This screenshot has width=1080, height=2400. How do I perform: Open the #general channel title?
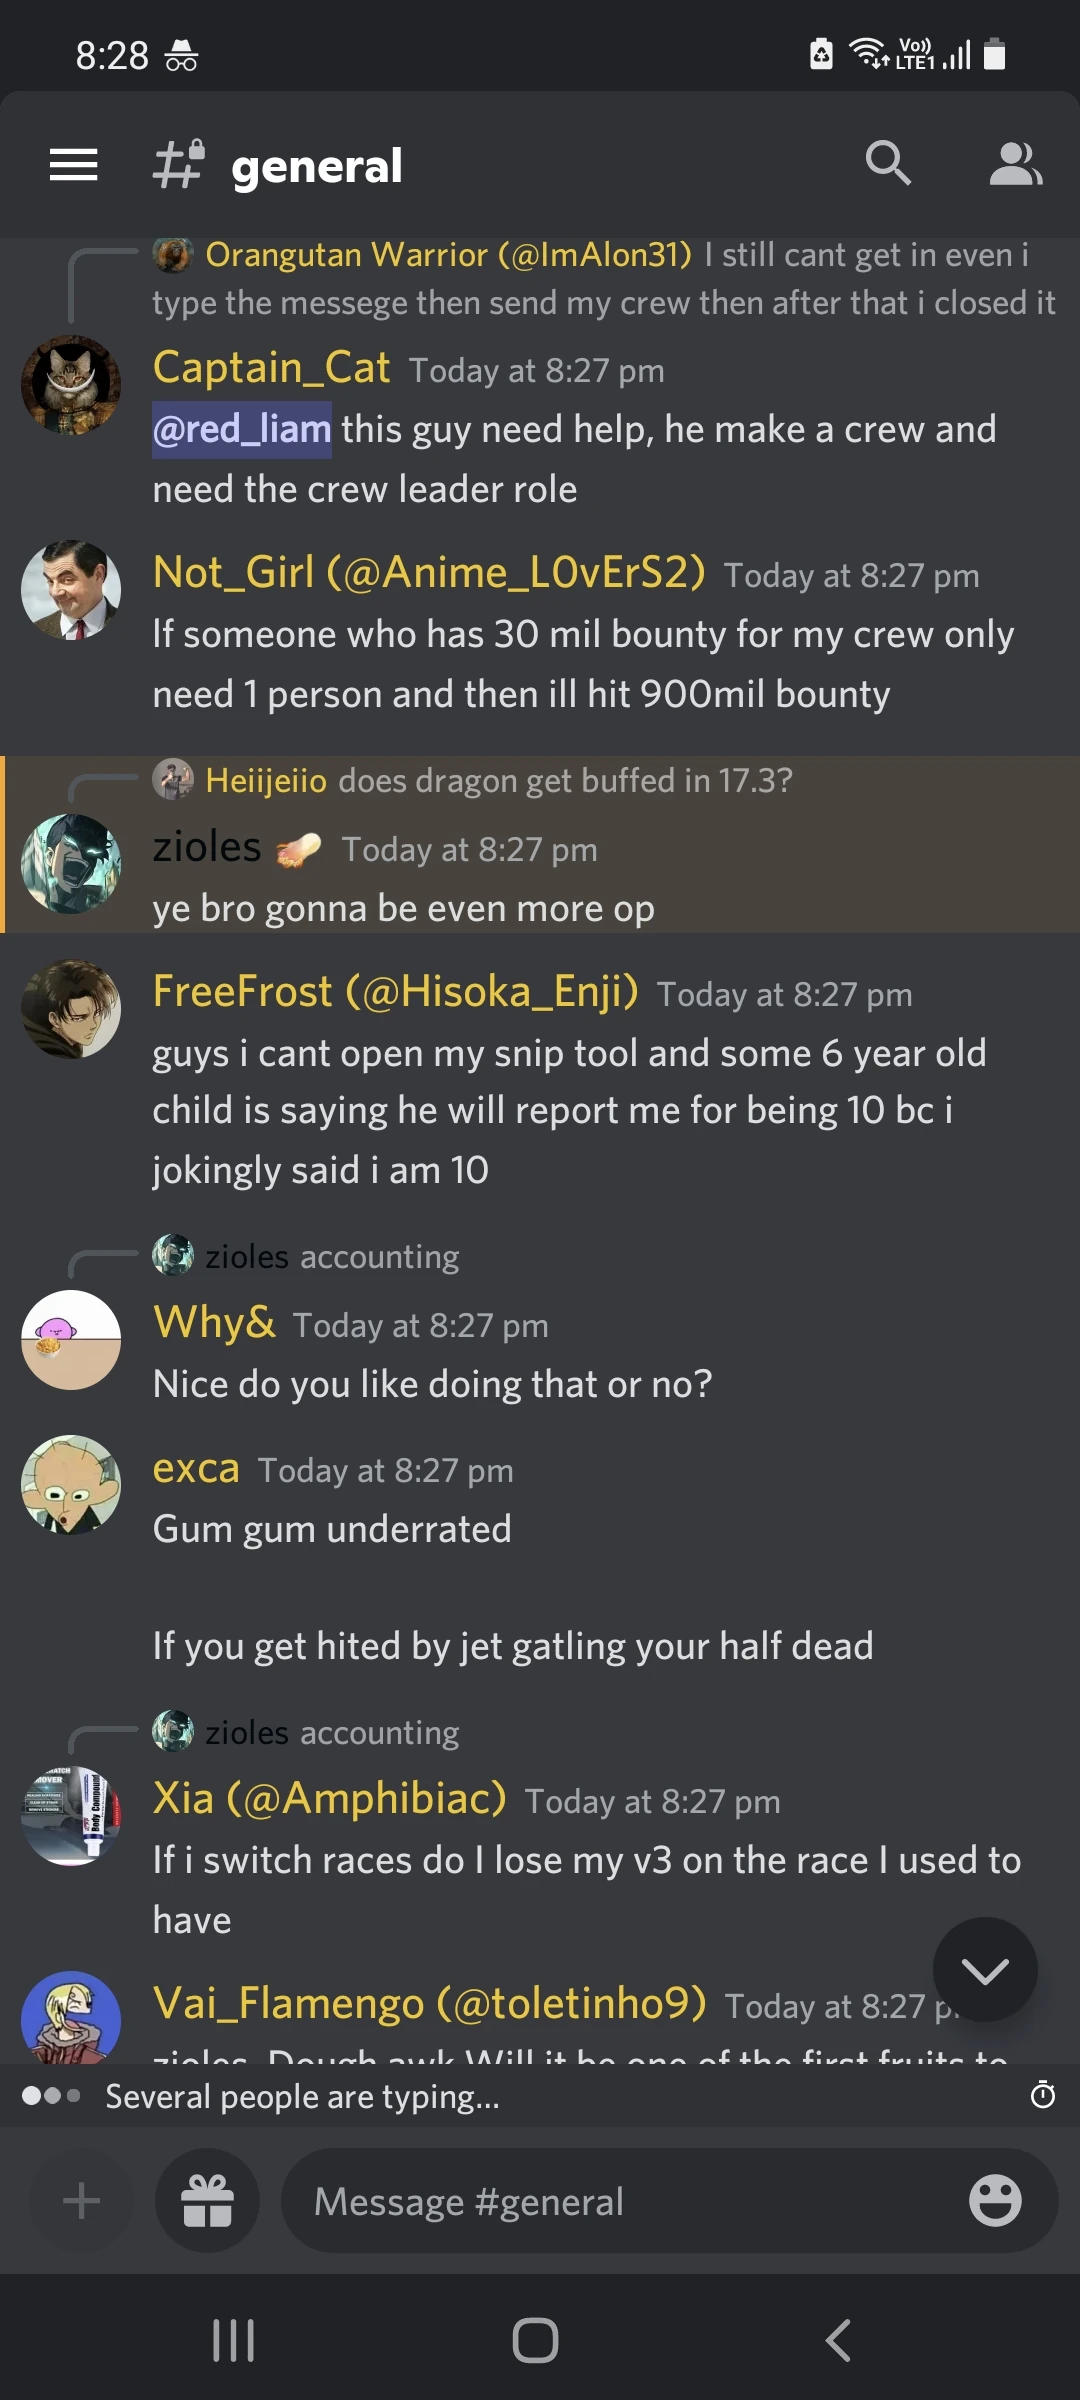point(317,166)
